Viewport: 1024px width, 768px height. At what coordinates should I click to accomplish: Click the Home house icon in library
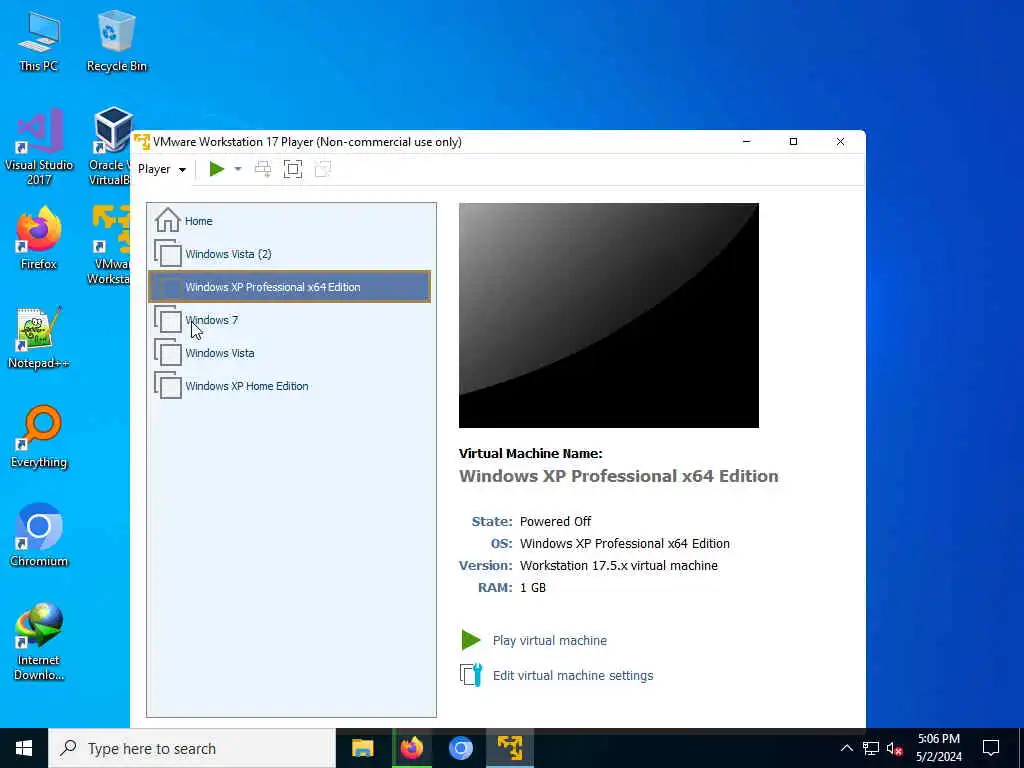point(168,220)
